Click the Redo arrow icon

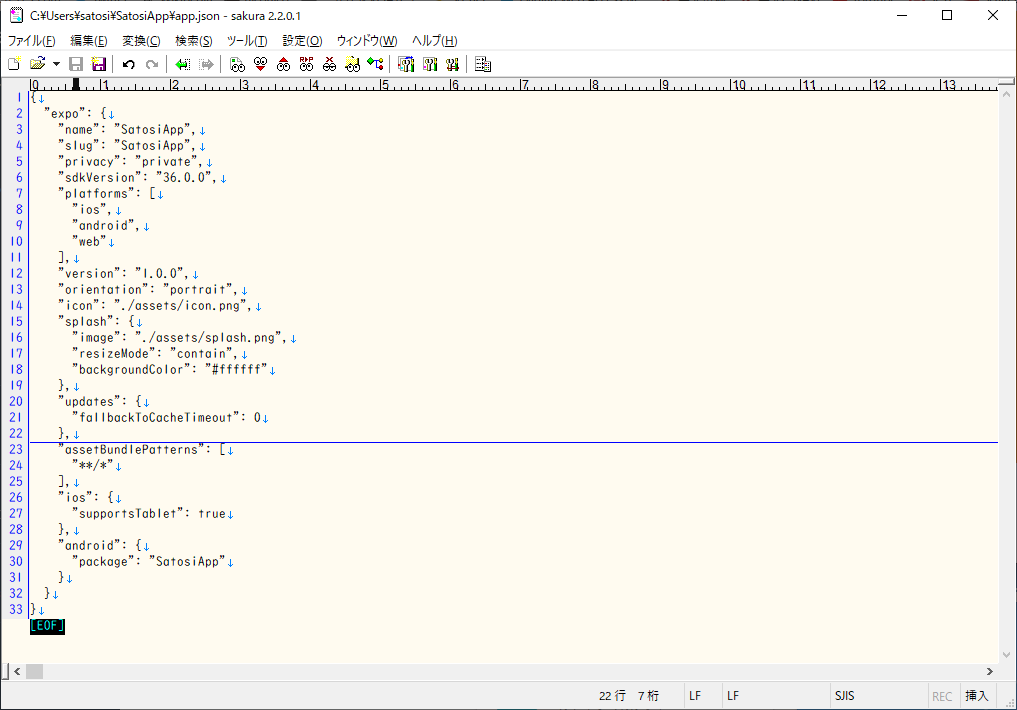coord(152,64)
